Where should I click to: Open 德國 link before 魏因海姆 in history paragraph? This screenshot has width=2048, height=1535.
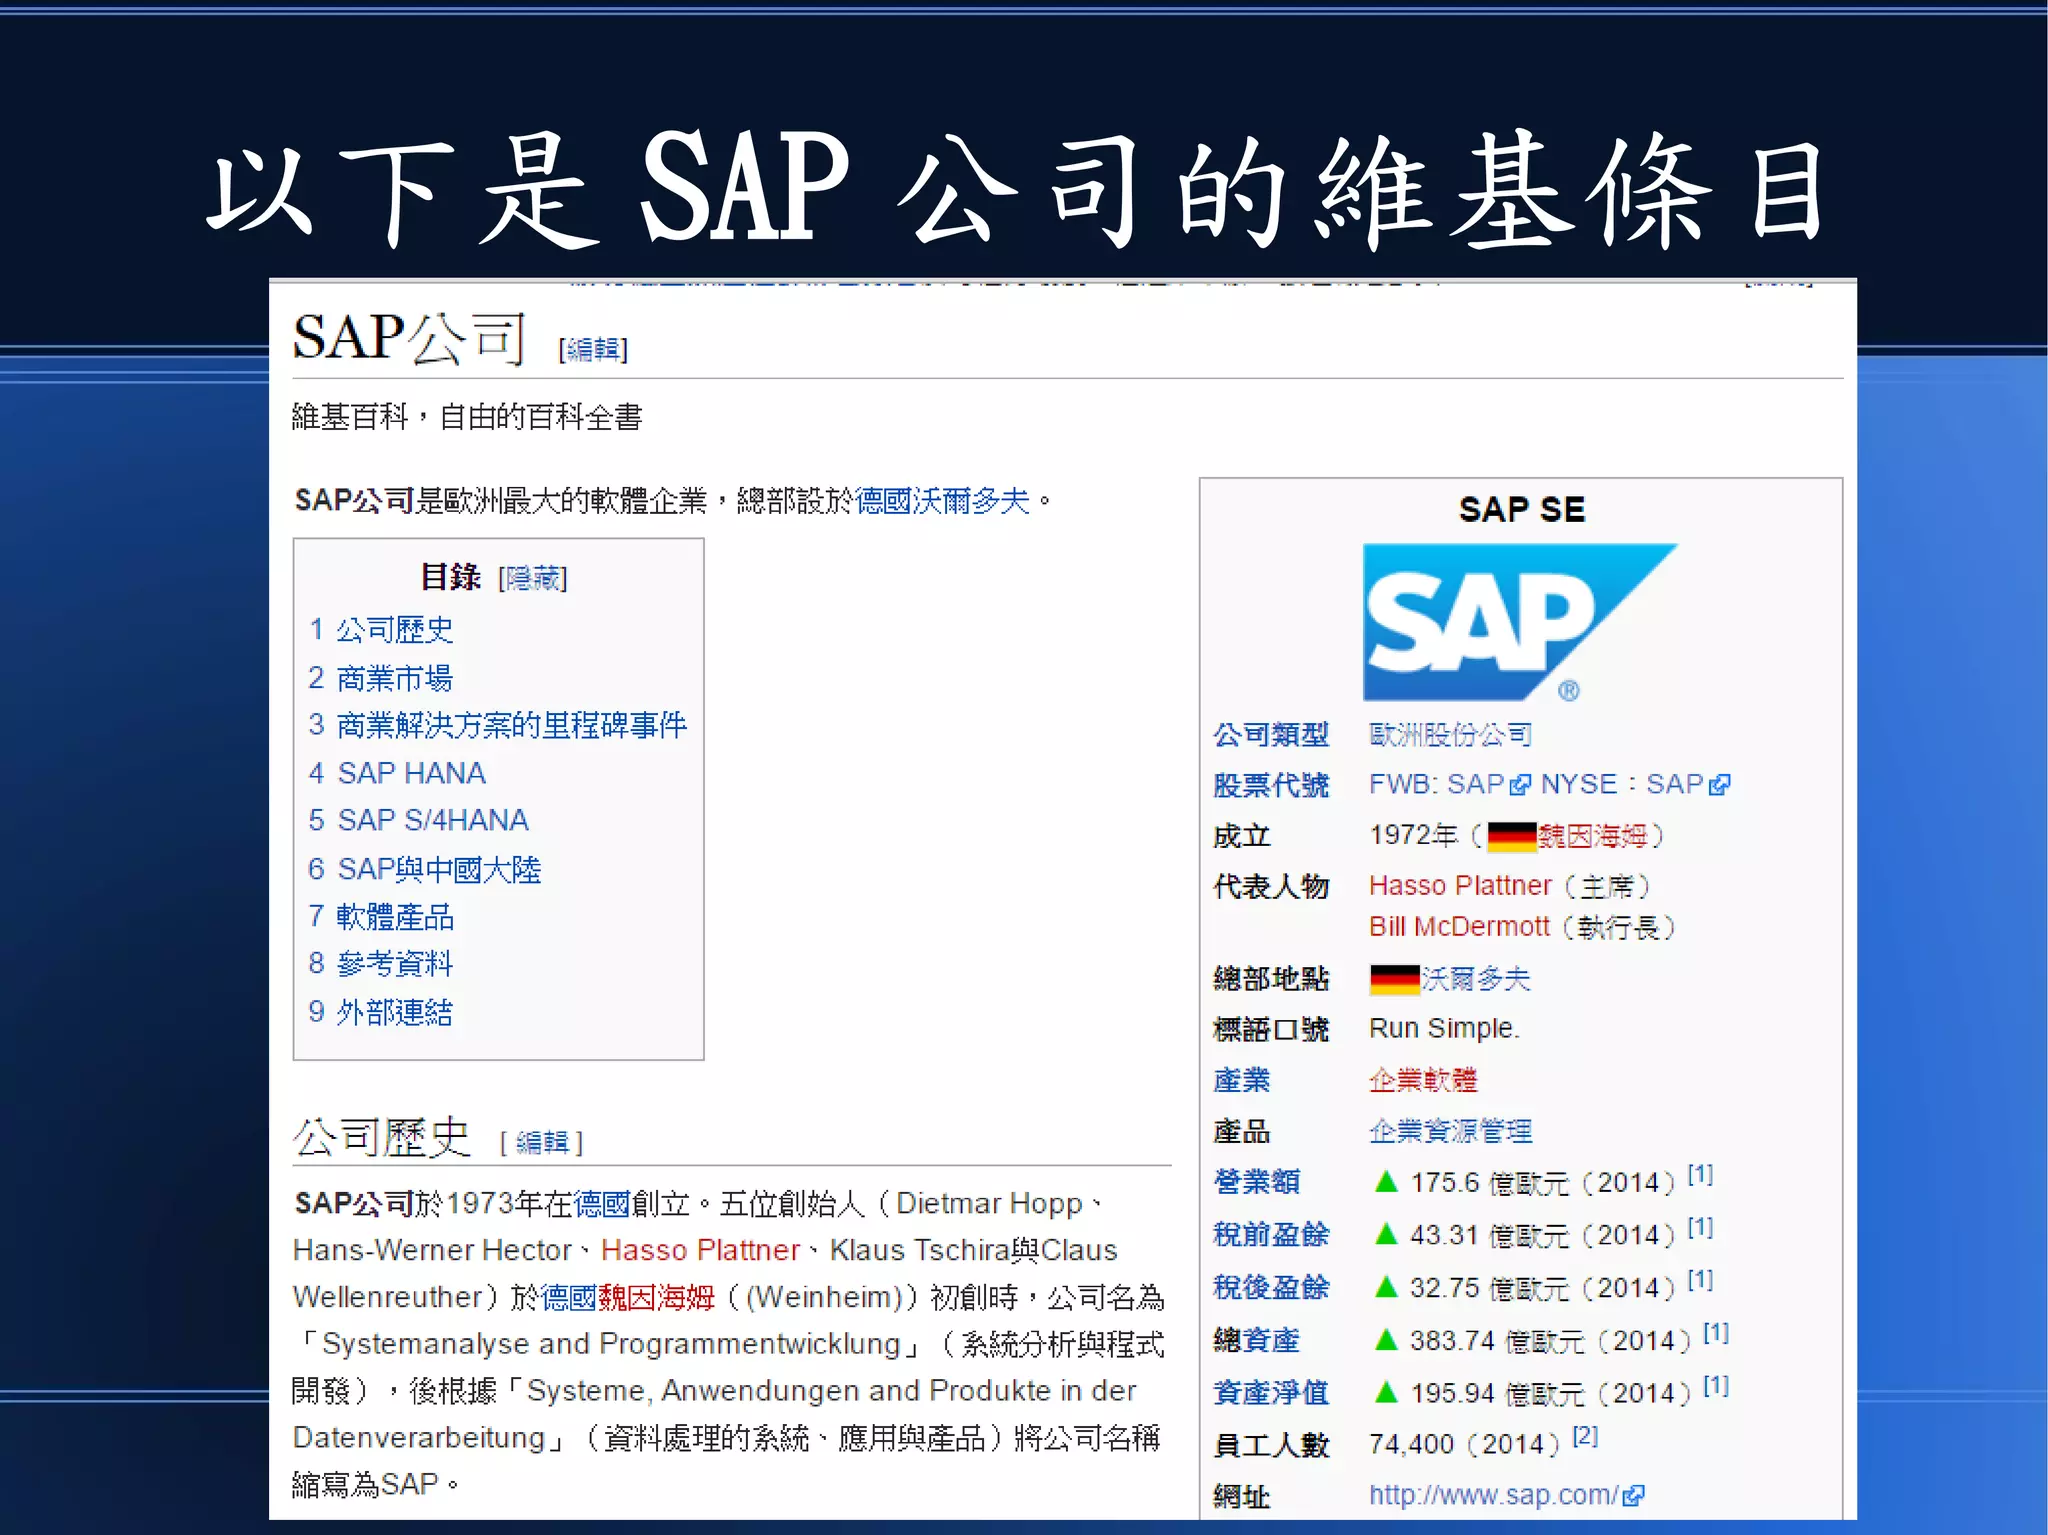[569, 1298]
